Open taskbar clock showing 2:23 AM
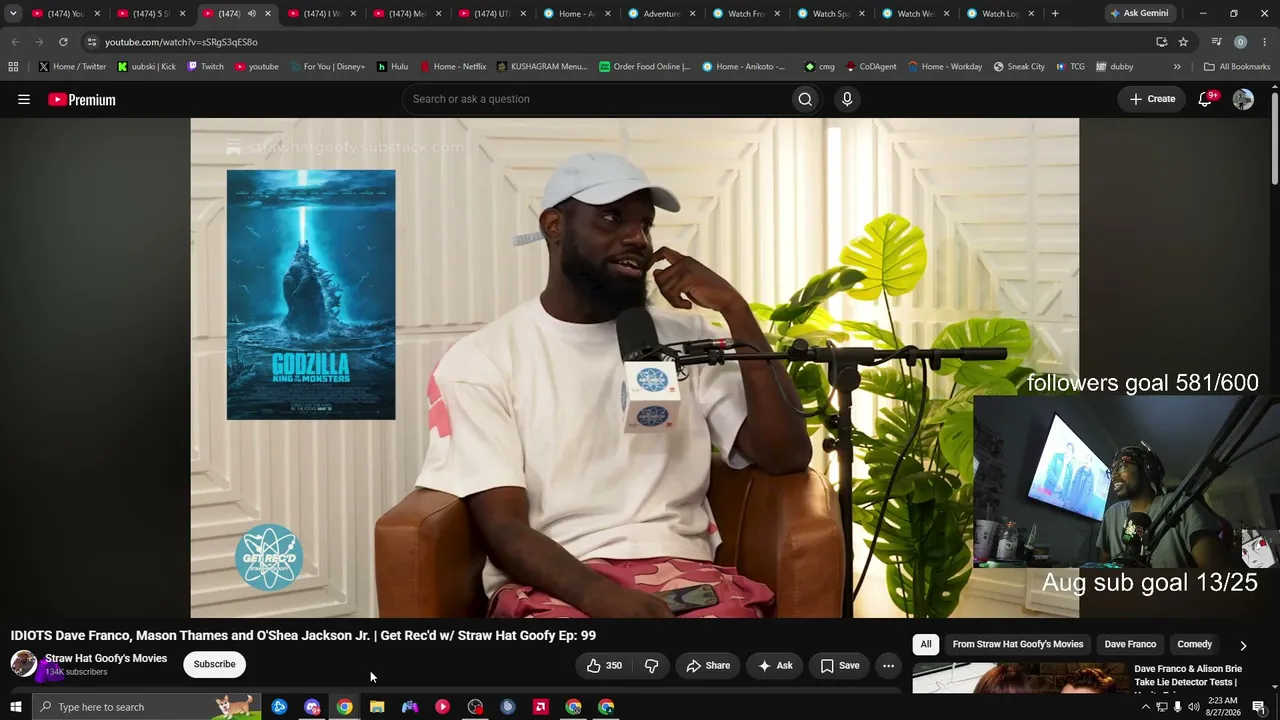Screen dimensions: 1280x720 [1223, 707]
